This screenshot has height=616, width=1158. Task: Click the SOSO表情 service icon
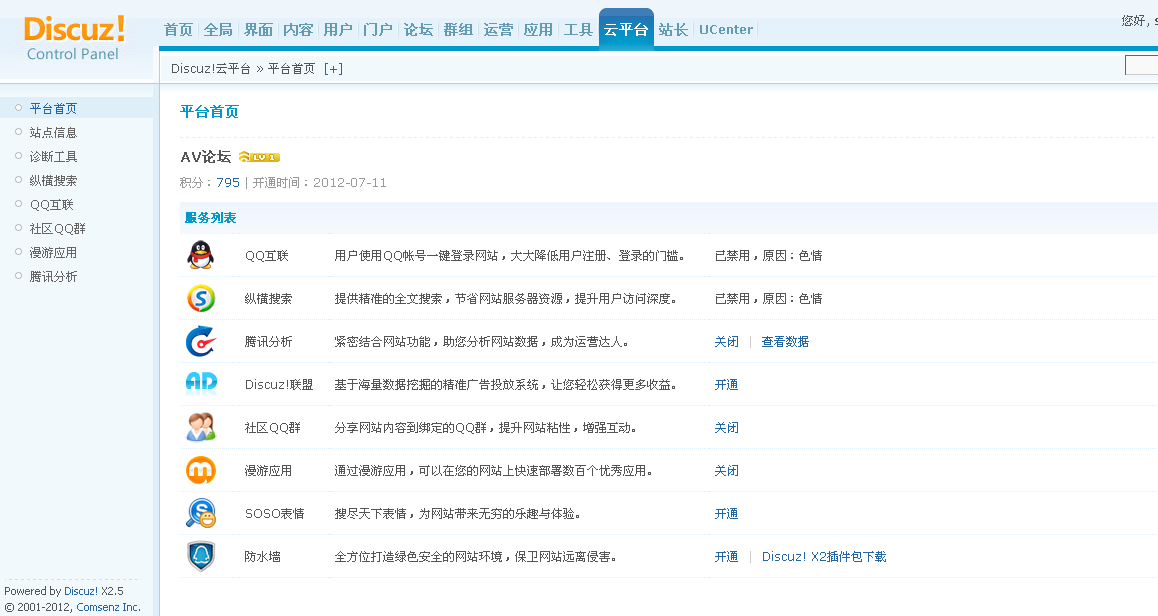click(201, 513)
